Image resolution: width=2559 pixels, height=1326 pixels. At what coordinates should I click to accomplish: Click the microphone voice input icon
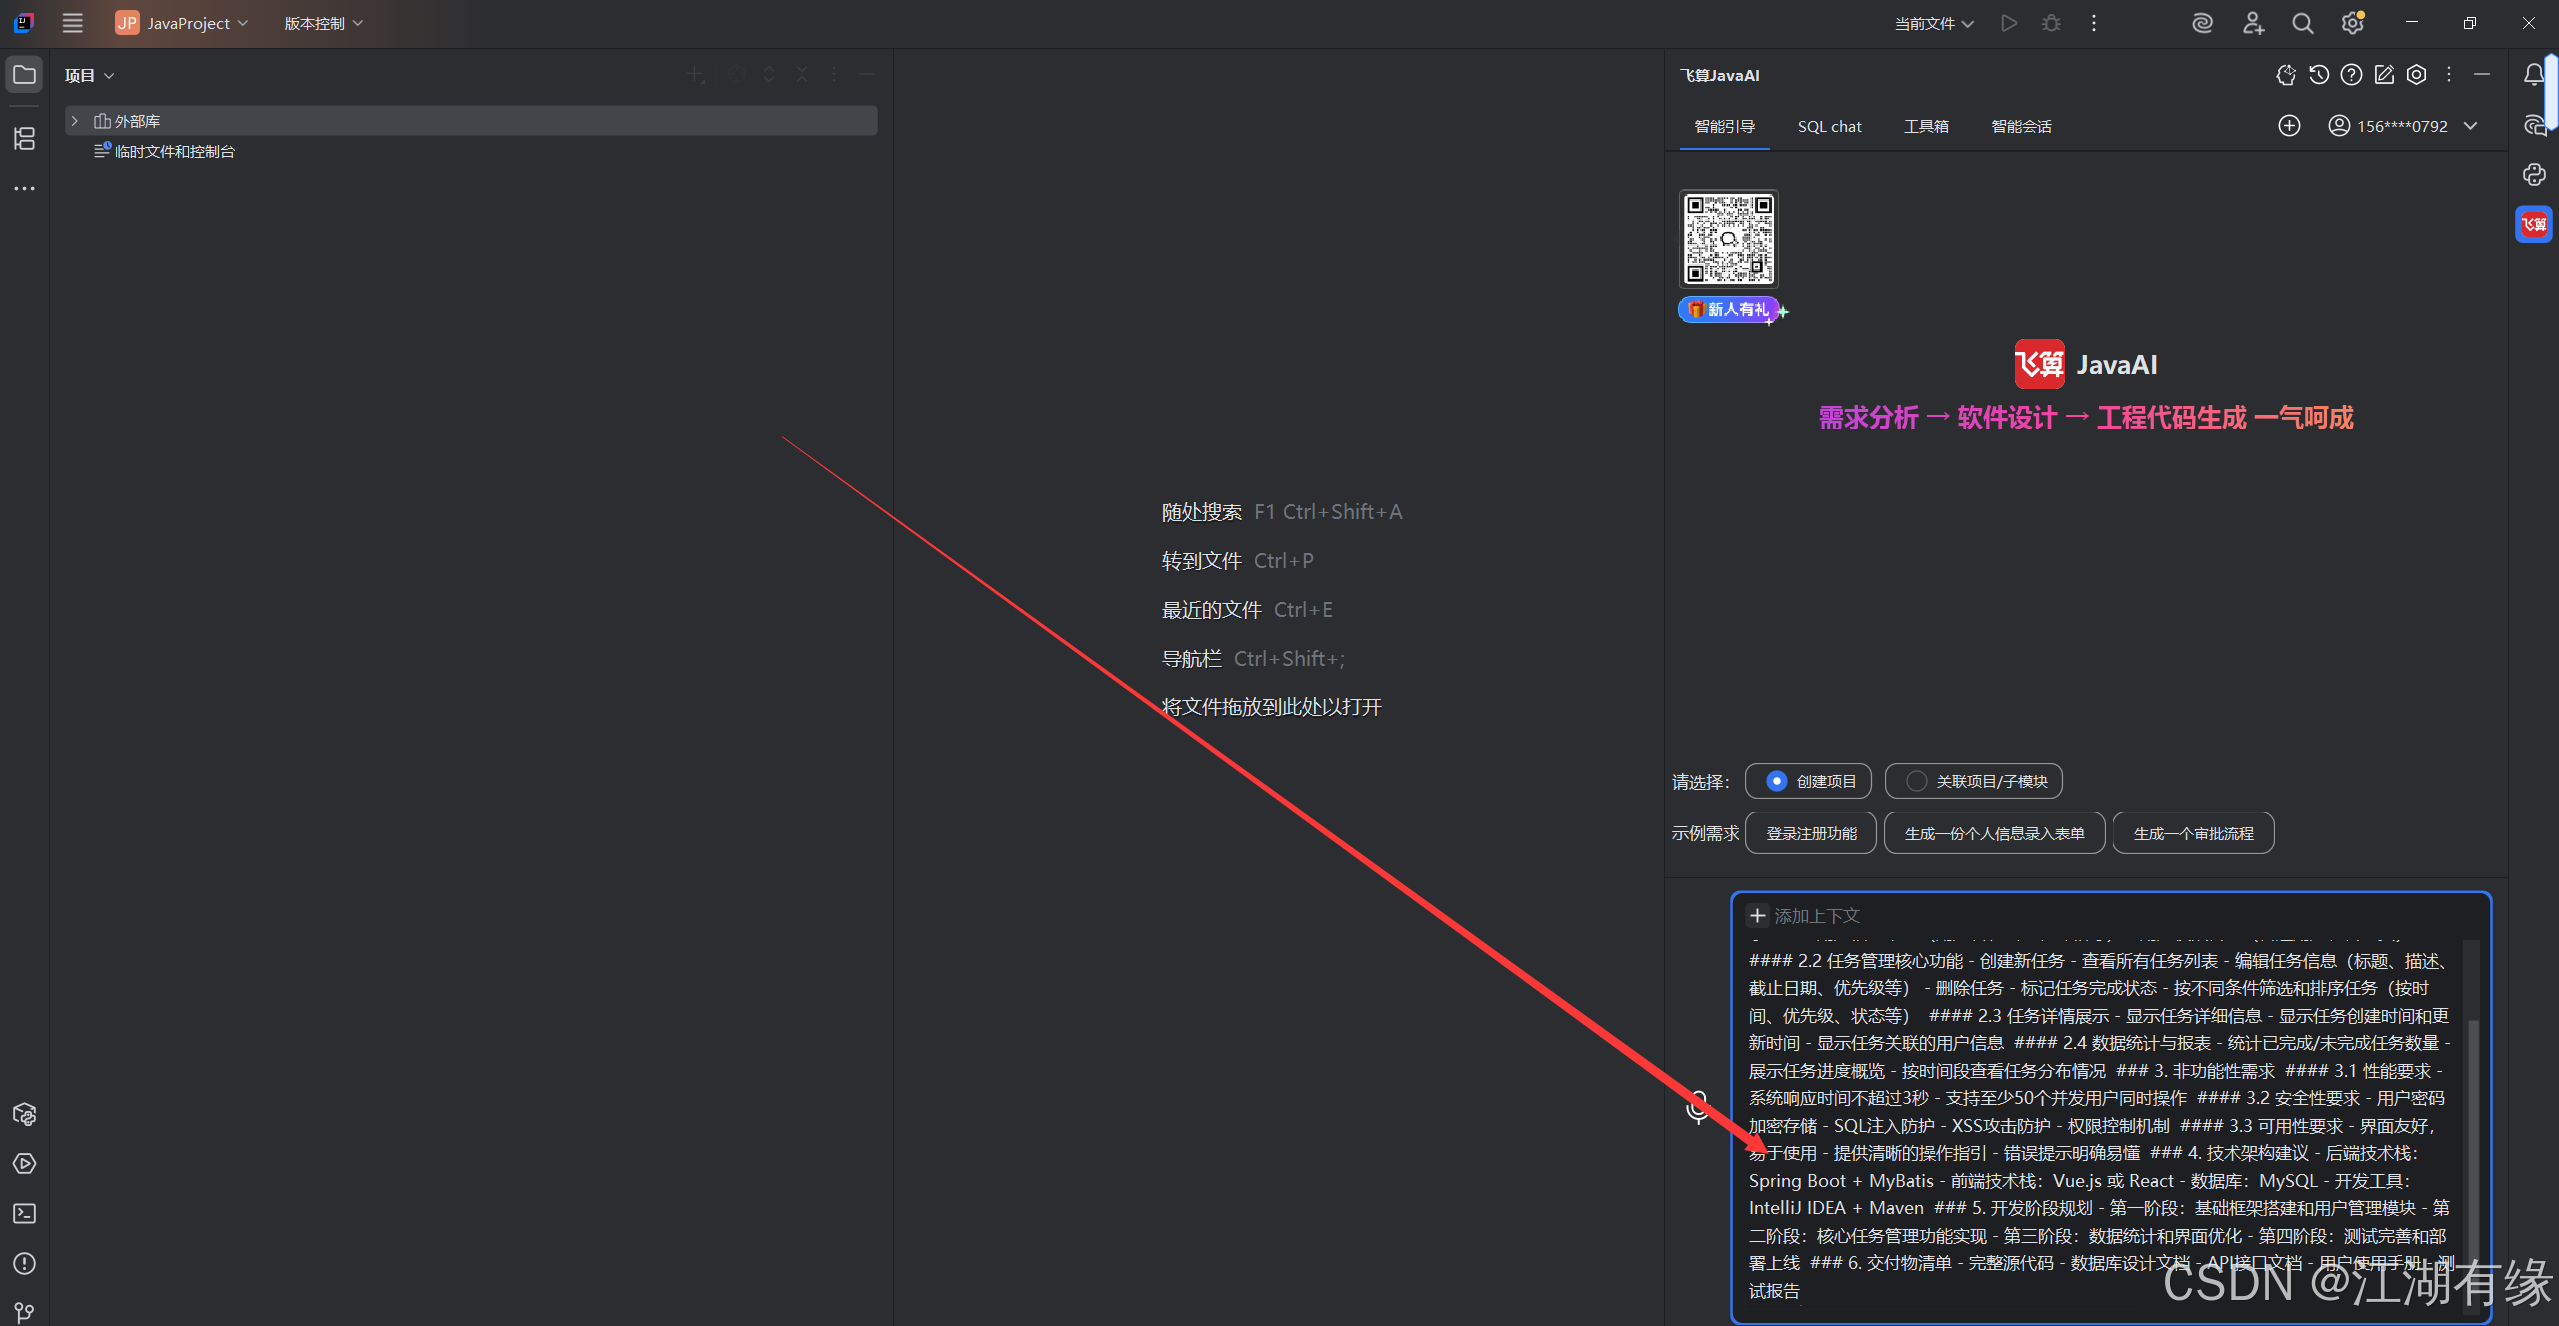click(x=1698, y=1106)
